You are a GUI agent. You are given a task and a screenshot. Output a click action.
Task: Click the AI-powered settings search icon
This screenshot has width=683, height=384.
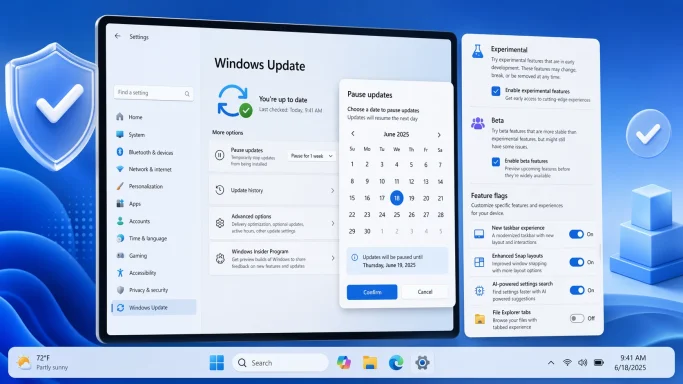click(480, 290)
